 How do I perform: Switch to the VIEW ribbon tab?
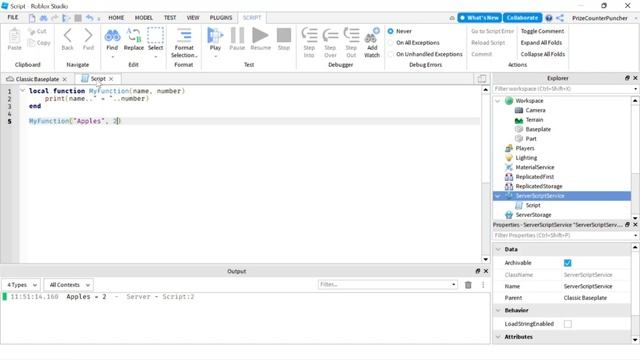193,18
